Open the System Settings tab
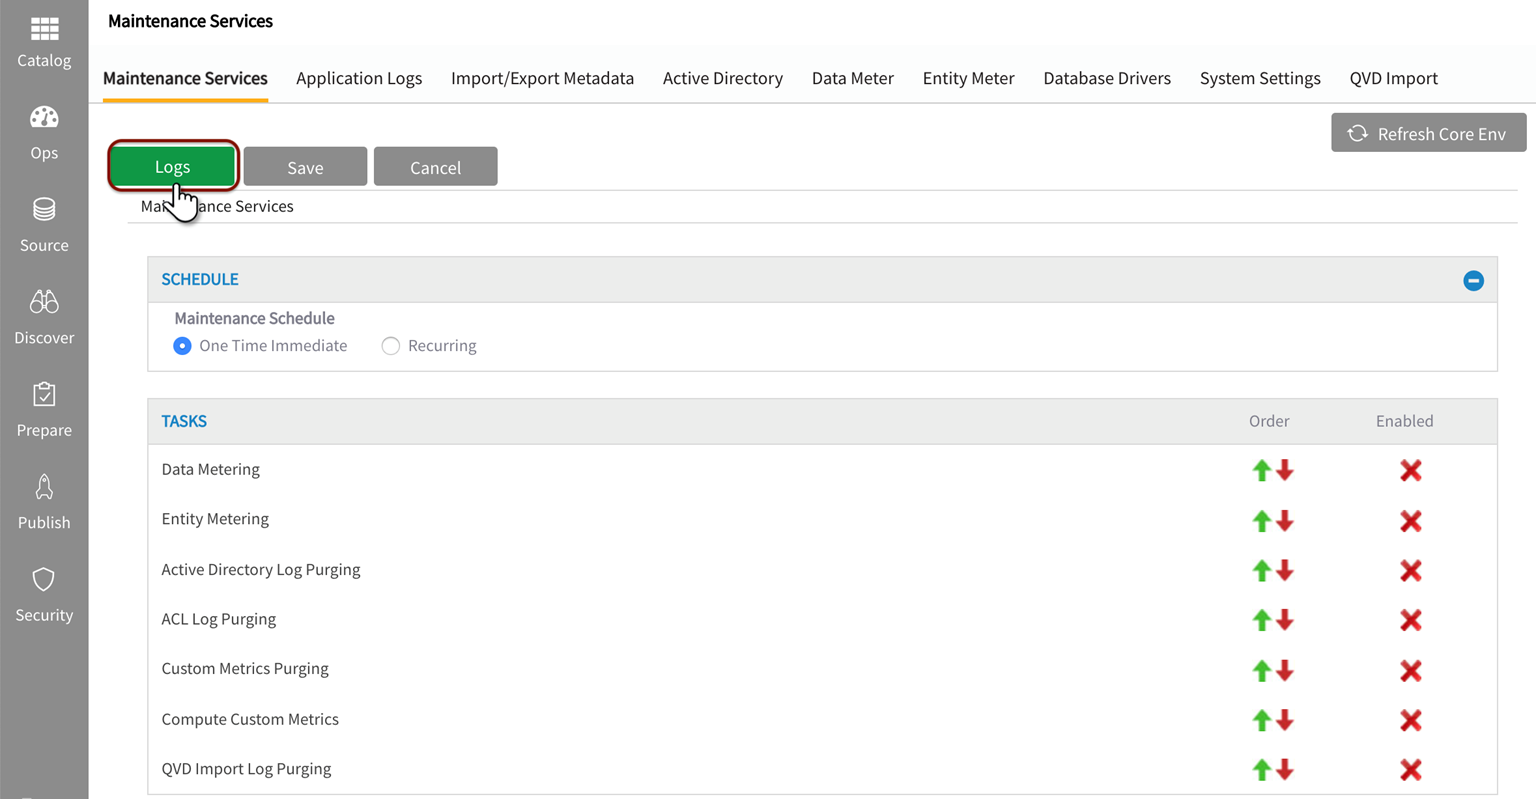The height and width of the screenshot is (799, 1536). [1260, 78]
